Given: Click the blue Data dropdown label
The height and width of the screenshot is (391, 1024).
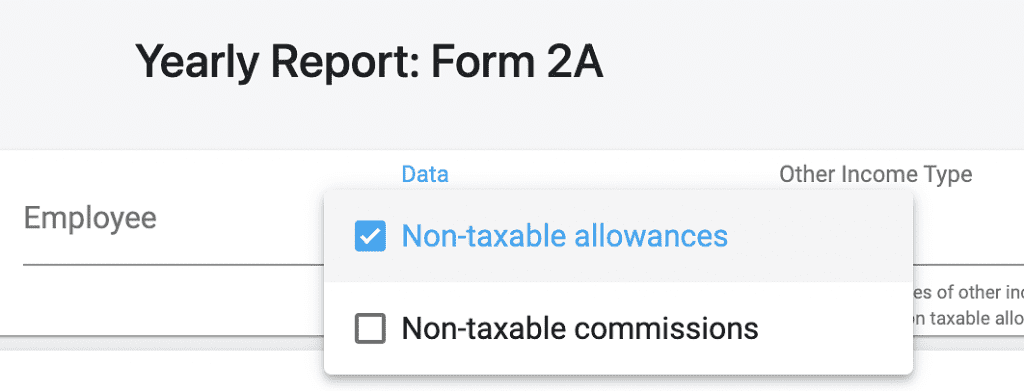Looking at the screenshot, I should (425, 174).
